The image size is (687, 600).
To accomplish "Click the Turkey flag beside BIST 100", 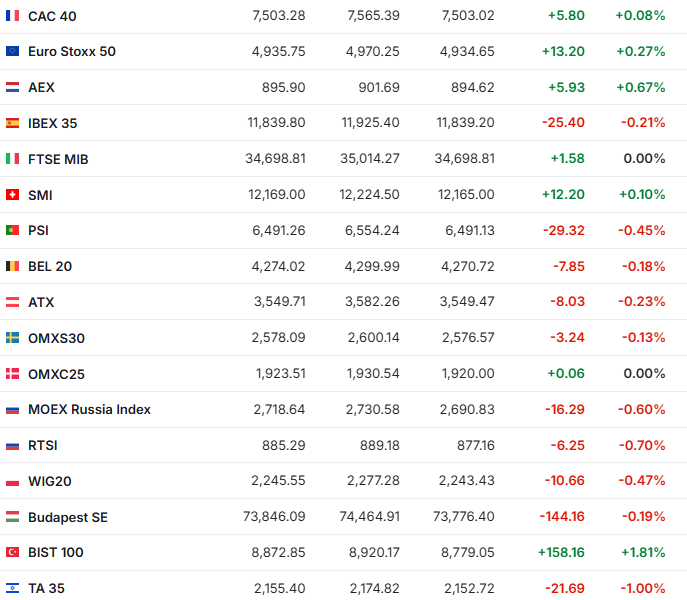I will coord(12,552).
